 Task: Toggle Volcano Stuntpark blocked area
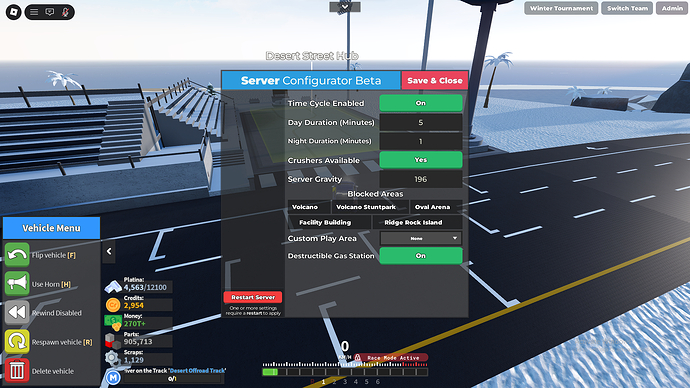[370, 207]
